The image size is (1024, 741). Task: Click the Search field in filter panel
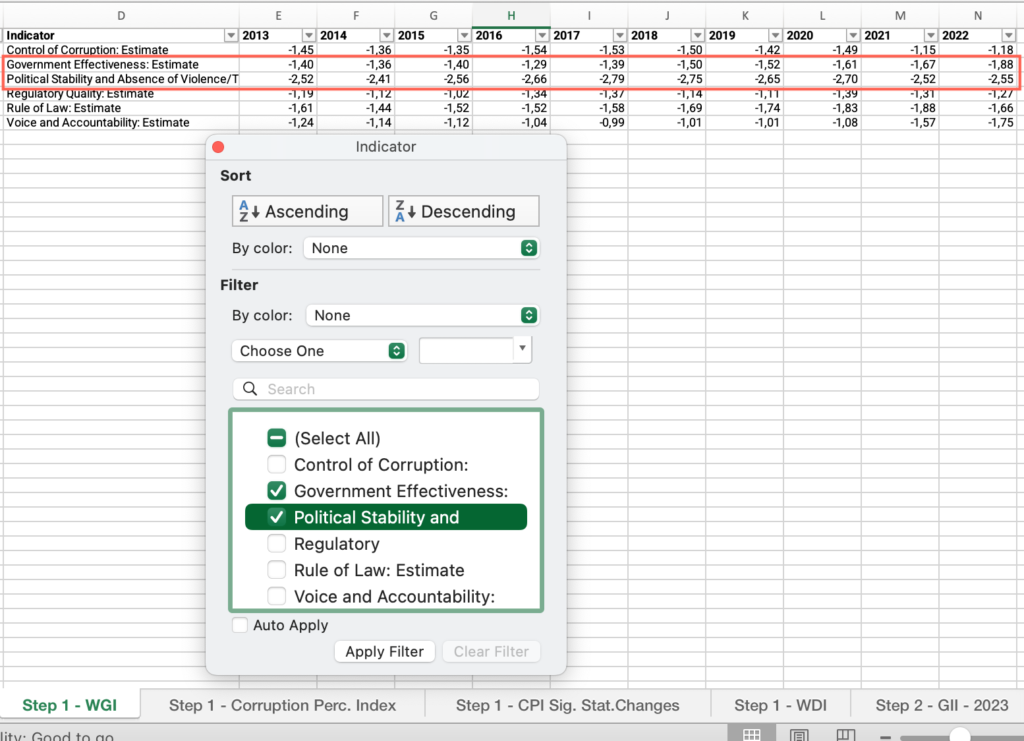pyautogui.click(x=386, y=389)
